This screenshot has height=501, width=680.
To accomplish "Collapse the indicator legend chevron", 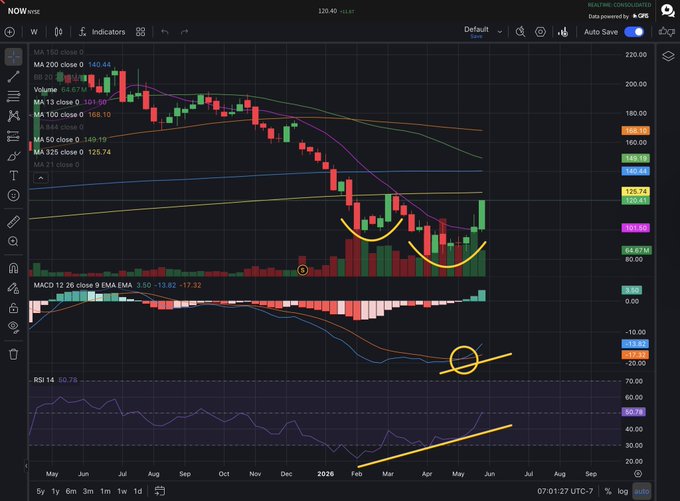I will (x=41, y=178).
